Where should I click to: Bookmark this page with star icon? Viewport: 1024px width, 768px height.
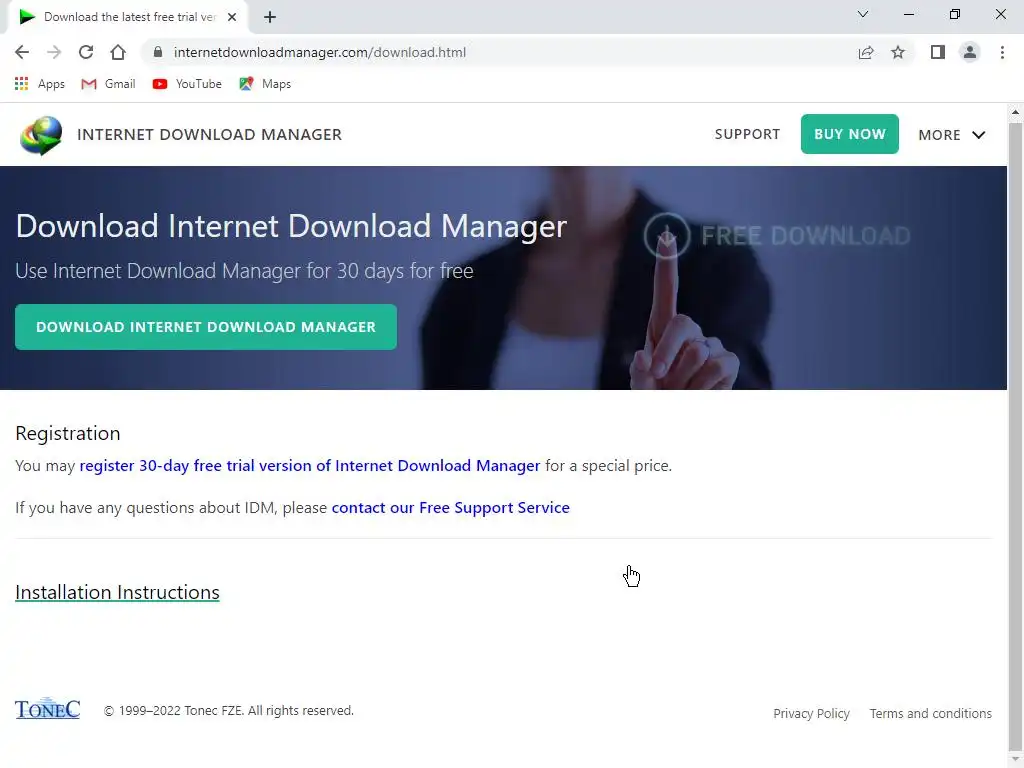(898, 52)
